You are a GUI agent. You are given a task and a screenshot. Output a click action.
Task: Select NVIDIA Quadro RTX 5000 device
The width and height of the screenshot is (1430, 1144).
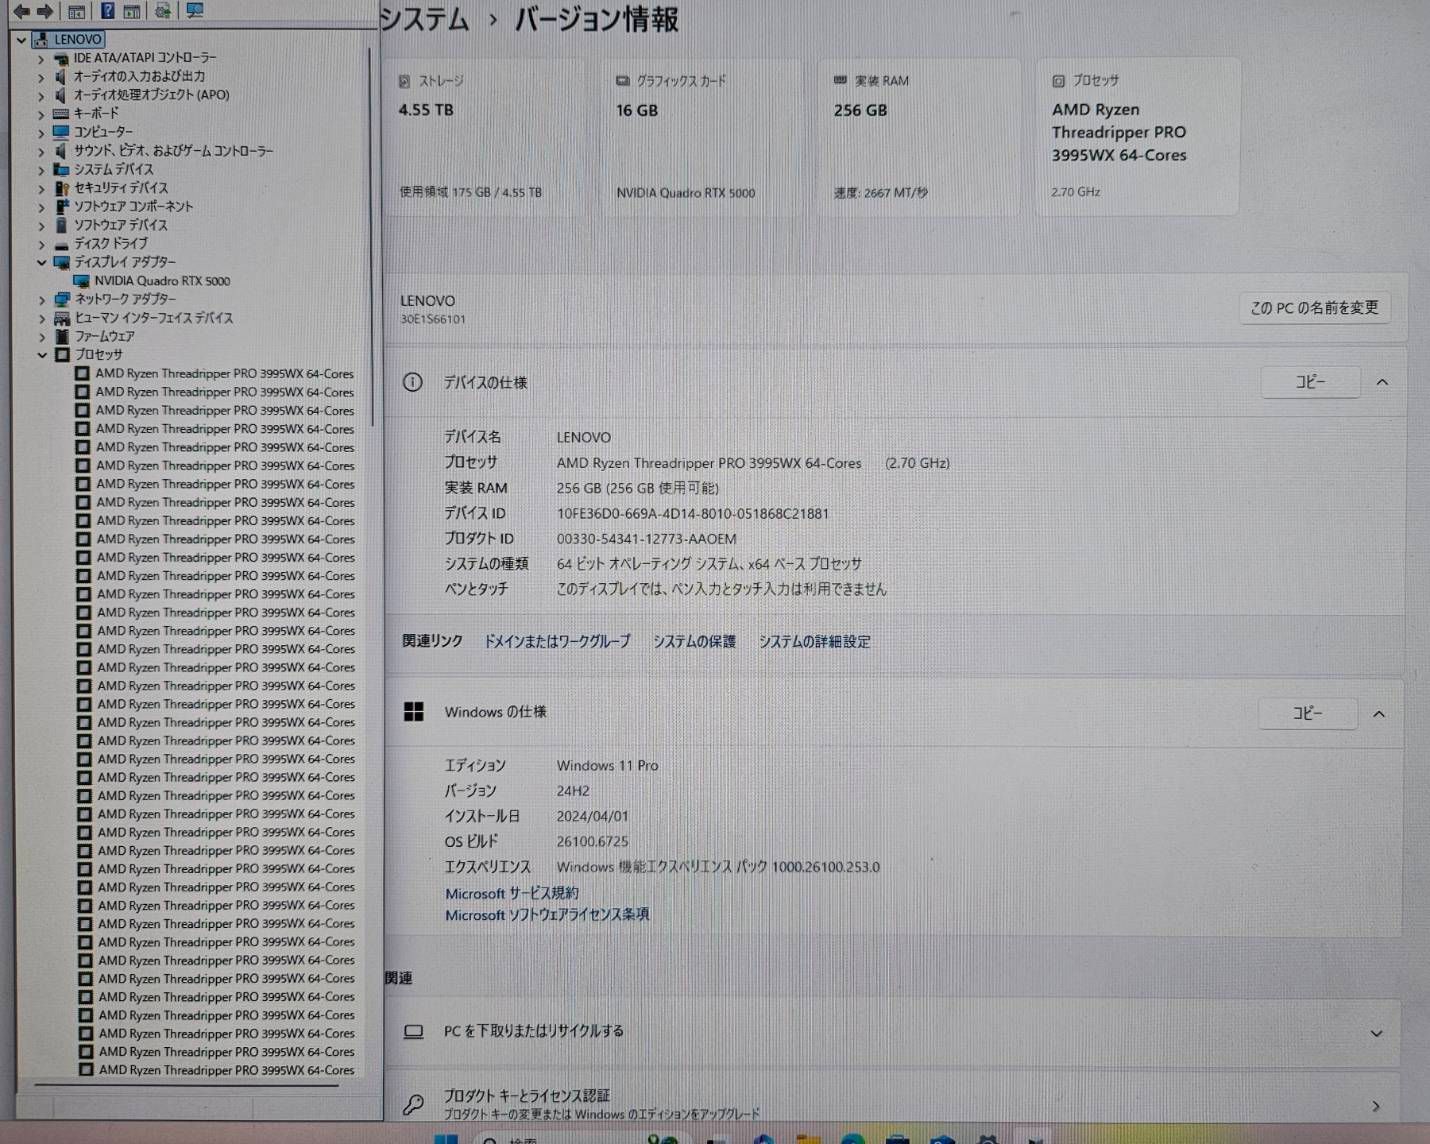point(162,281)
